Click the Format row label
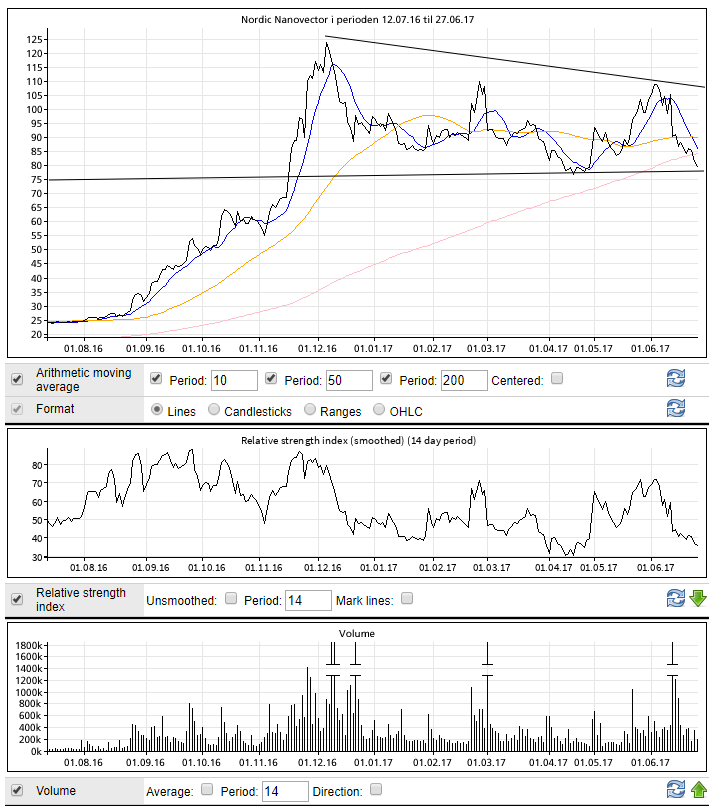711x806 pixels. coord(55,409)
